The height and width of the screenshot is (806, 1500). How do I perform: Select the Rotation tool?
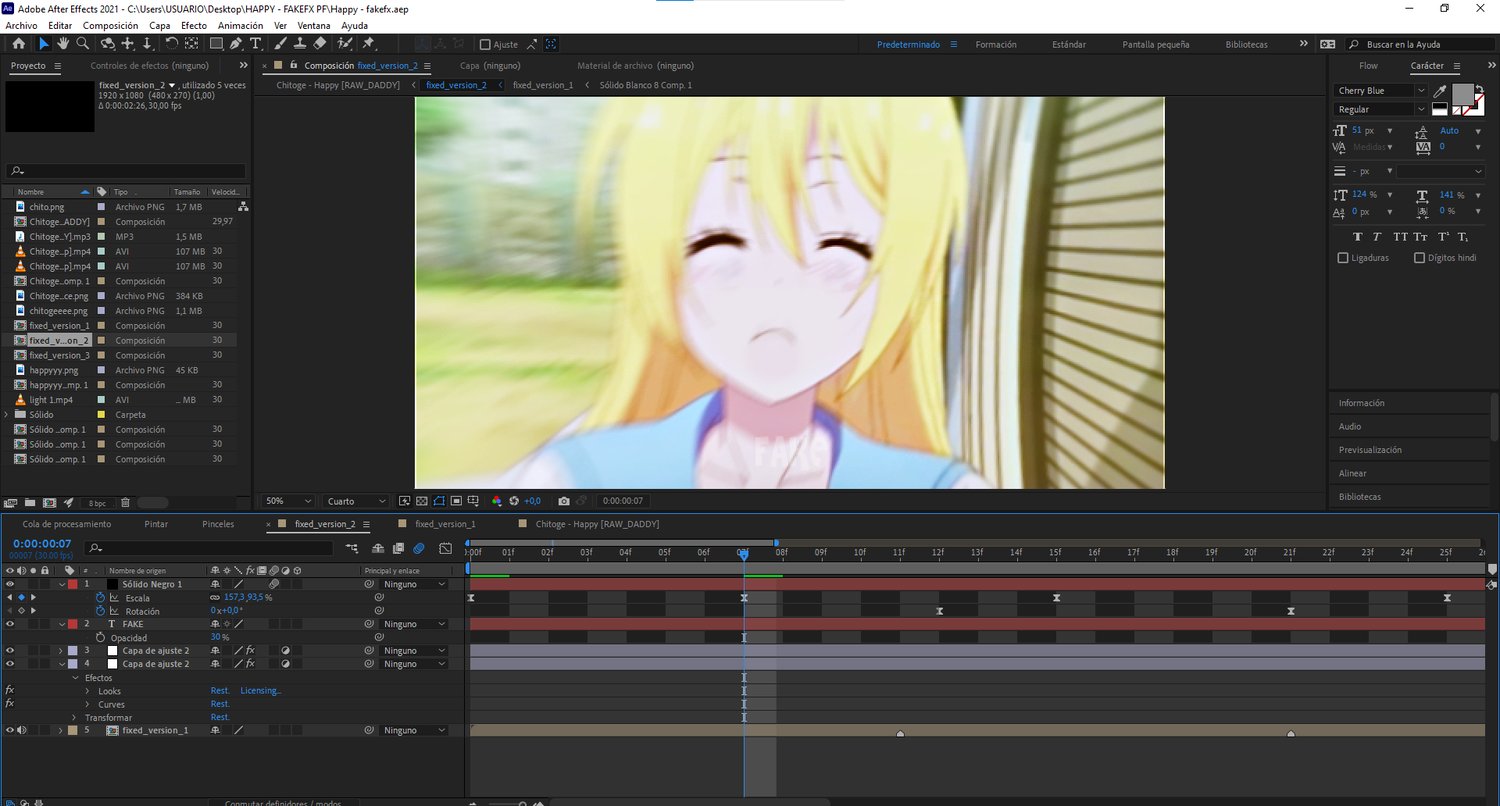[171, 44]
